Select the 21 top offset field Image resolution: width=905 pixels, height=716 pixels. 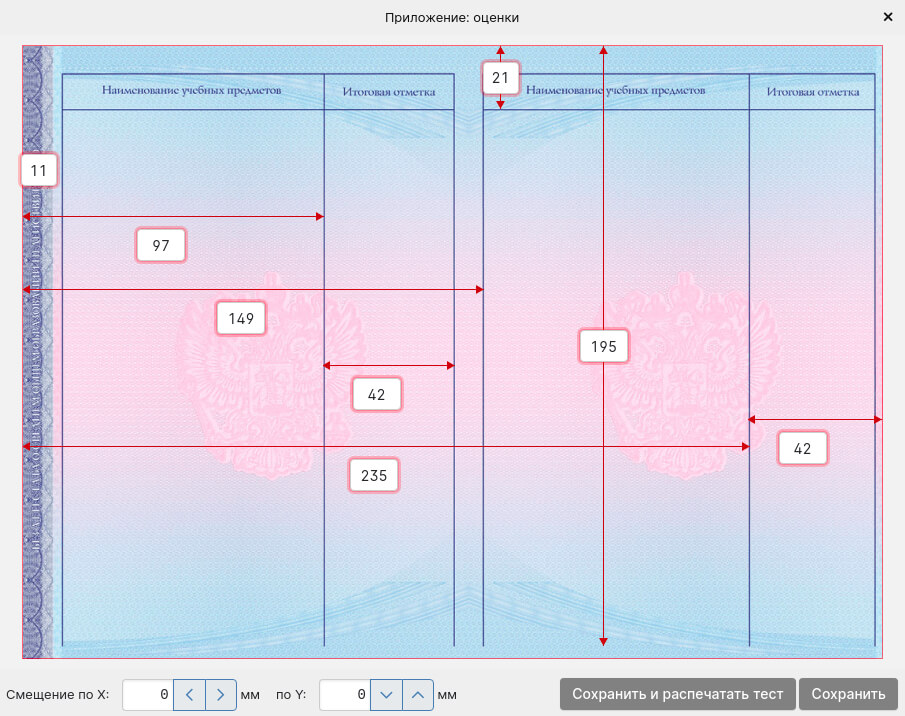click(500, 78)
